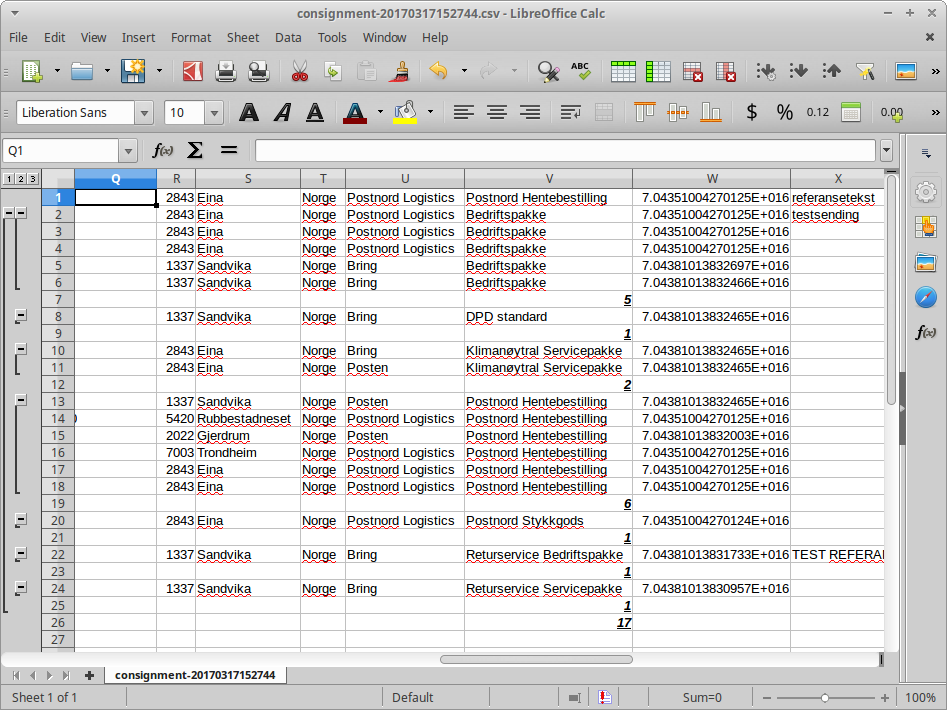The width and height of the screenshot is (947, 710).
Task: Align cell content to bottom
Action: click(x=711, y=112)
